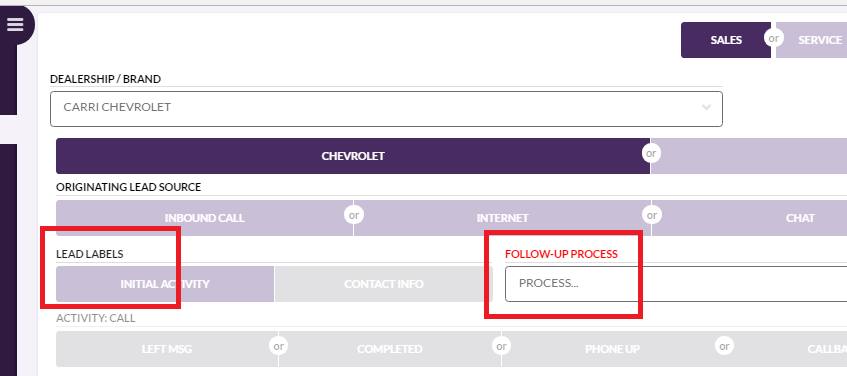This screenshot has width=847, height=376.
Task: Open the CARRI CHEVROLET dealership dropdown
Action: tap(386, 109)
